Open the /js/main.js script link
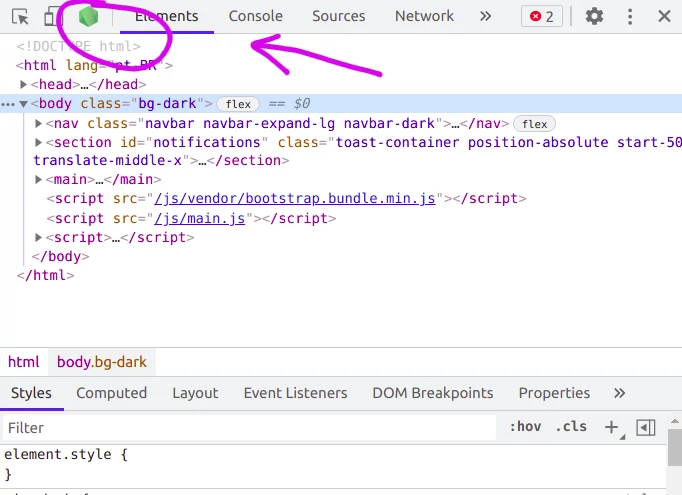Image resolution: width=682 pixels, height=495 pixels. pyautogui.click(x=200, y=218)
